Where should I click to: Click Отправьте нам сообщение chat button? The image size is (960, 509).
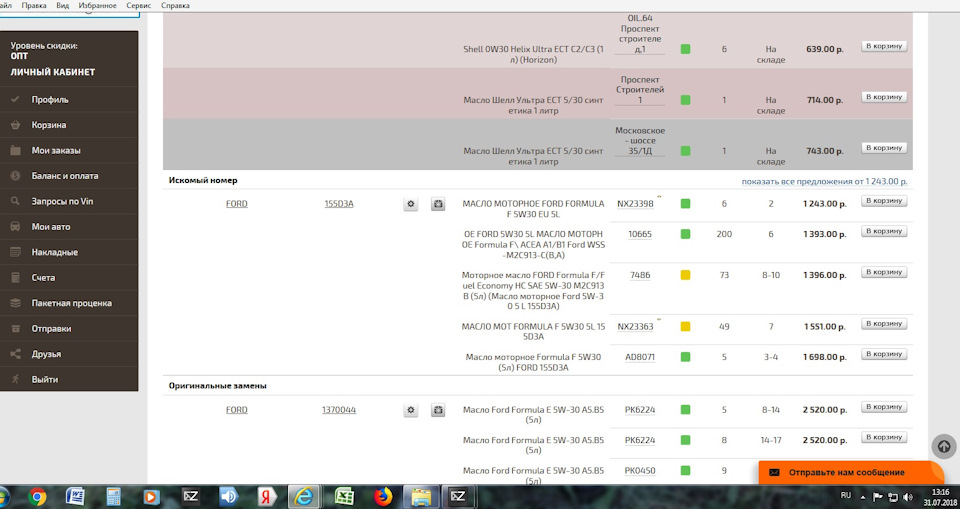[850, 472]
